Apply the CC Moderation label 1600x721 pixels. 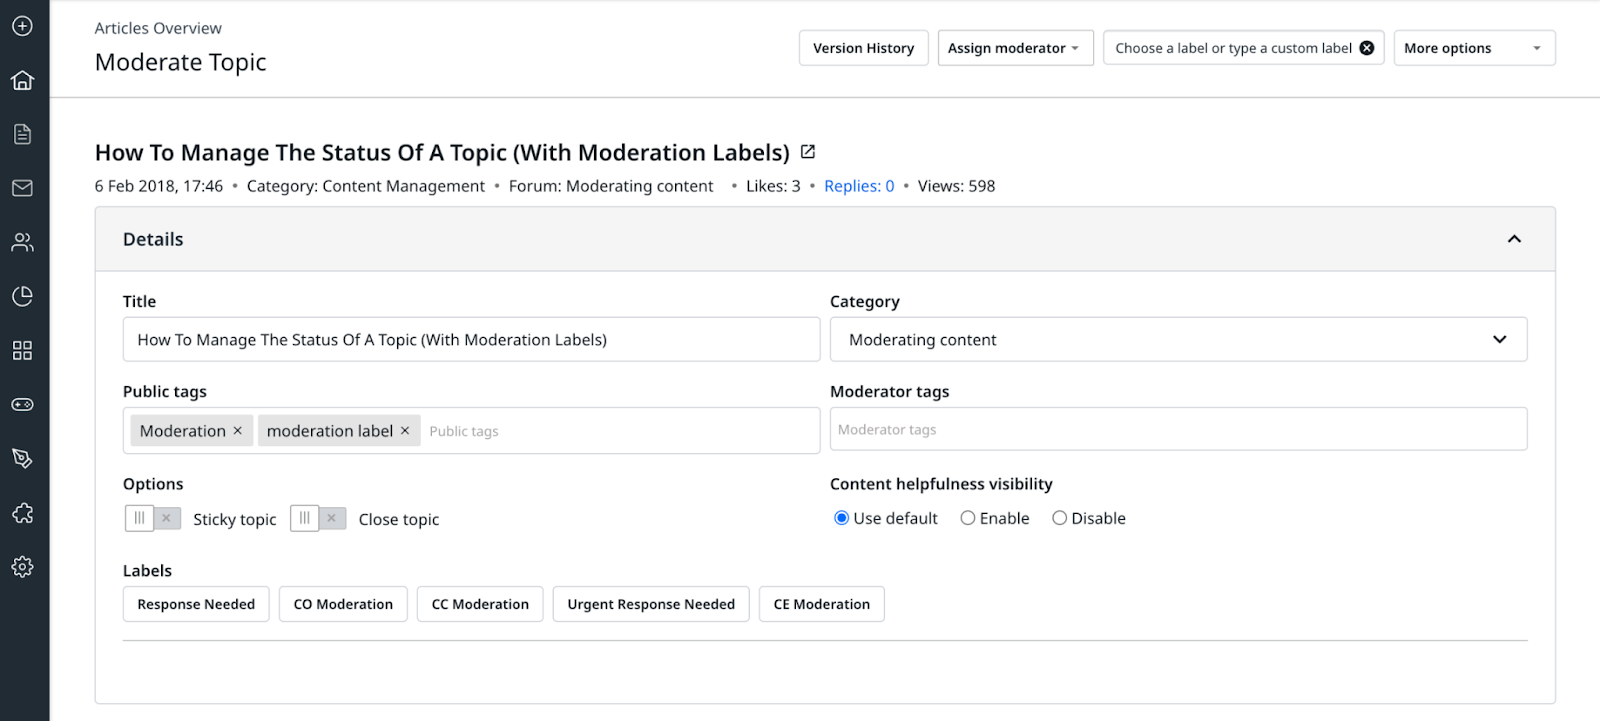[480, 604]
